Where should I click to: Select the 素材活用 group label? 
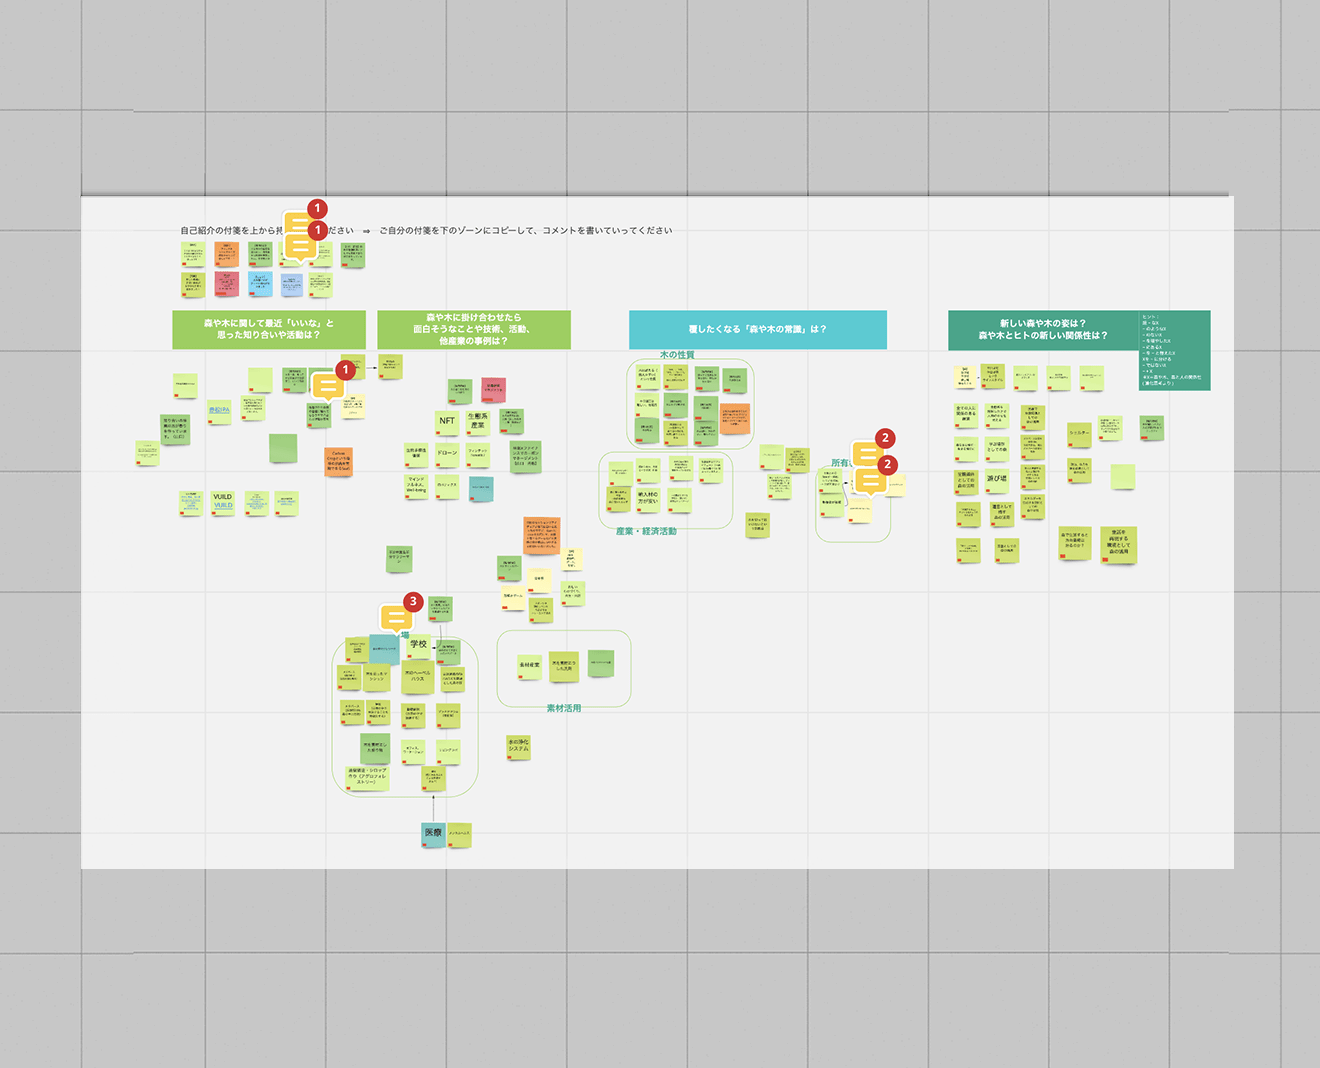[563, 708]
